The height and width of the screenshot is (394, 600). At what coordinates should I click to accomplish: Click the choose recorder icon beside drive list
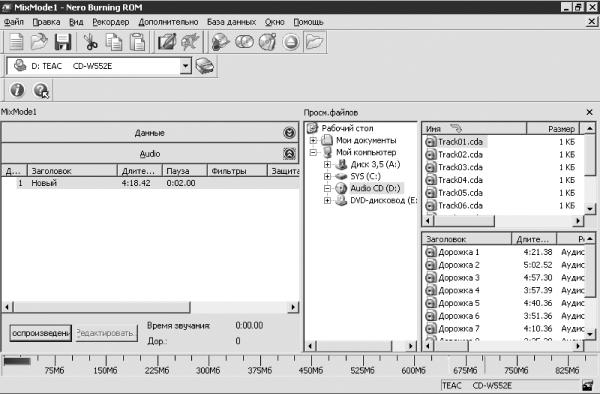point(205,66)
